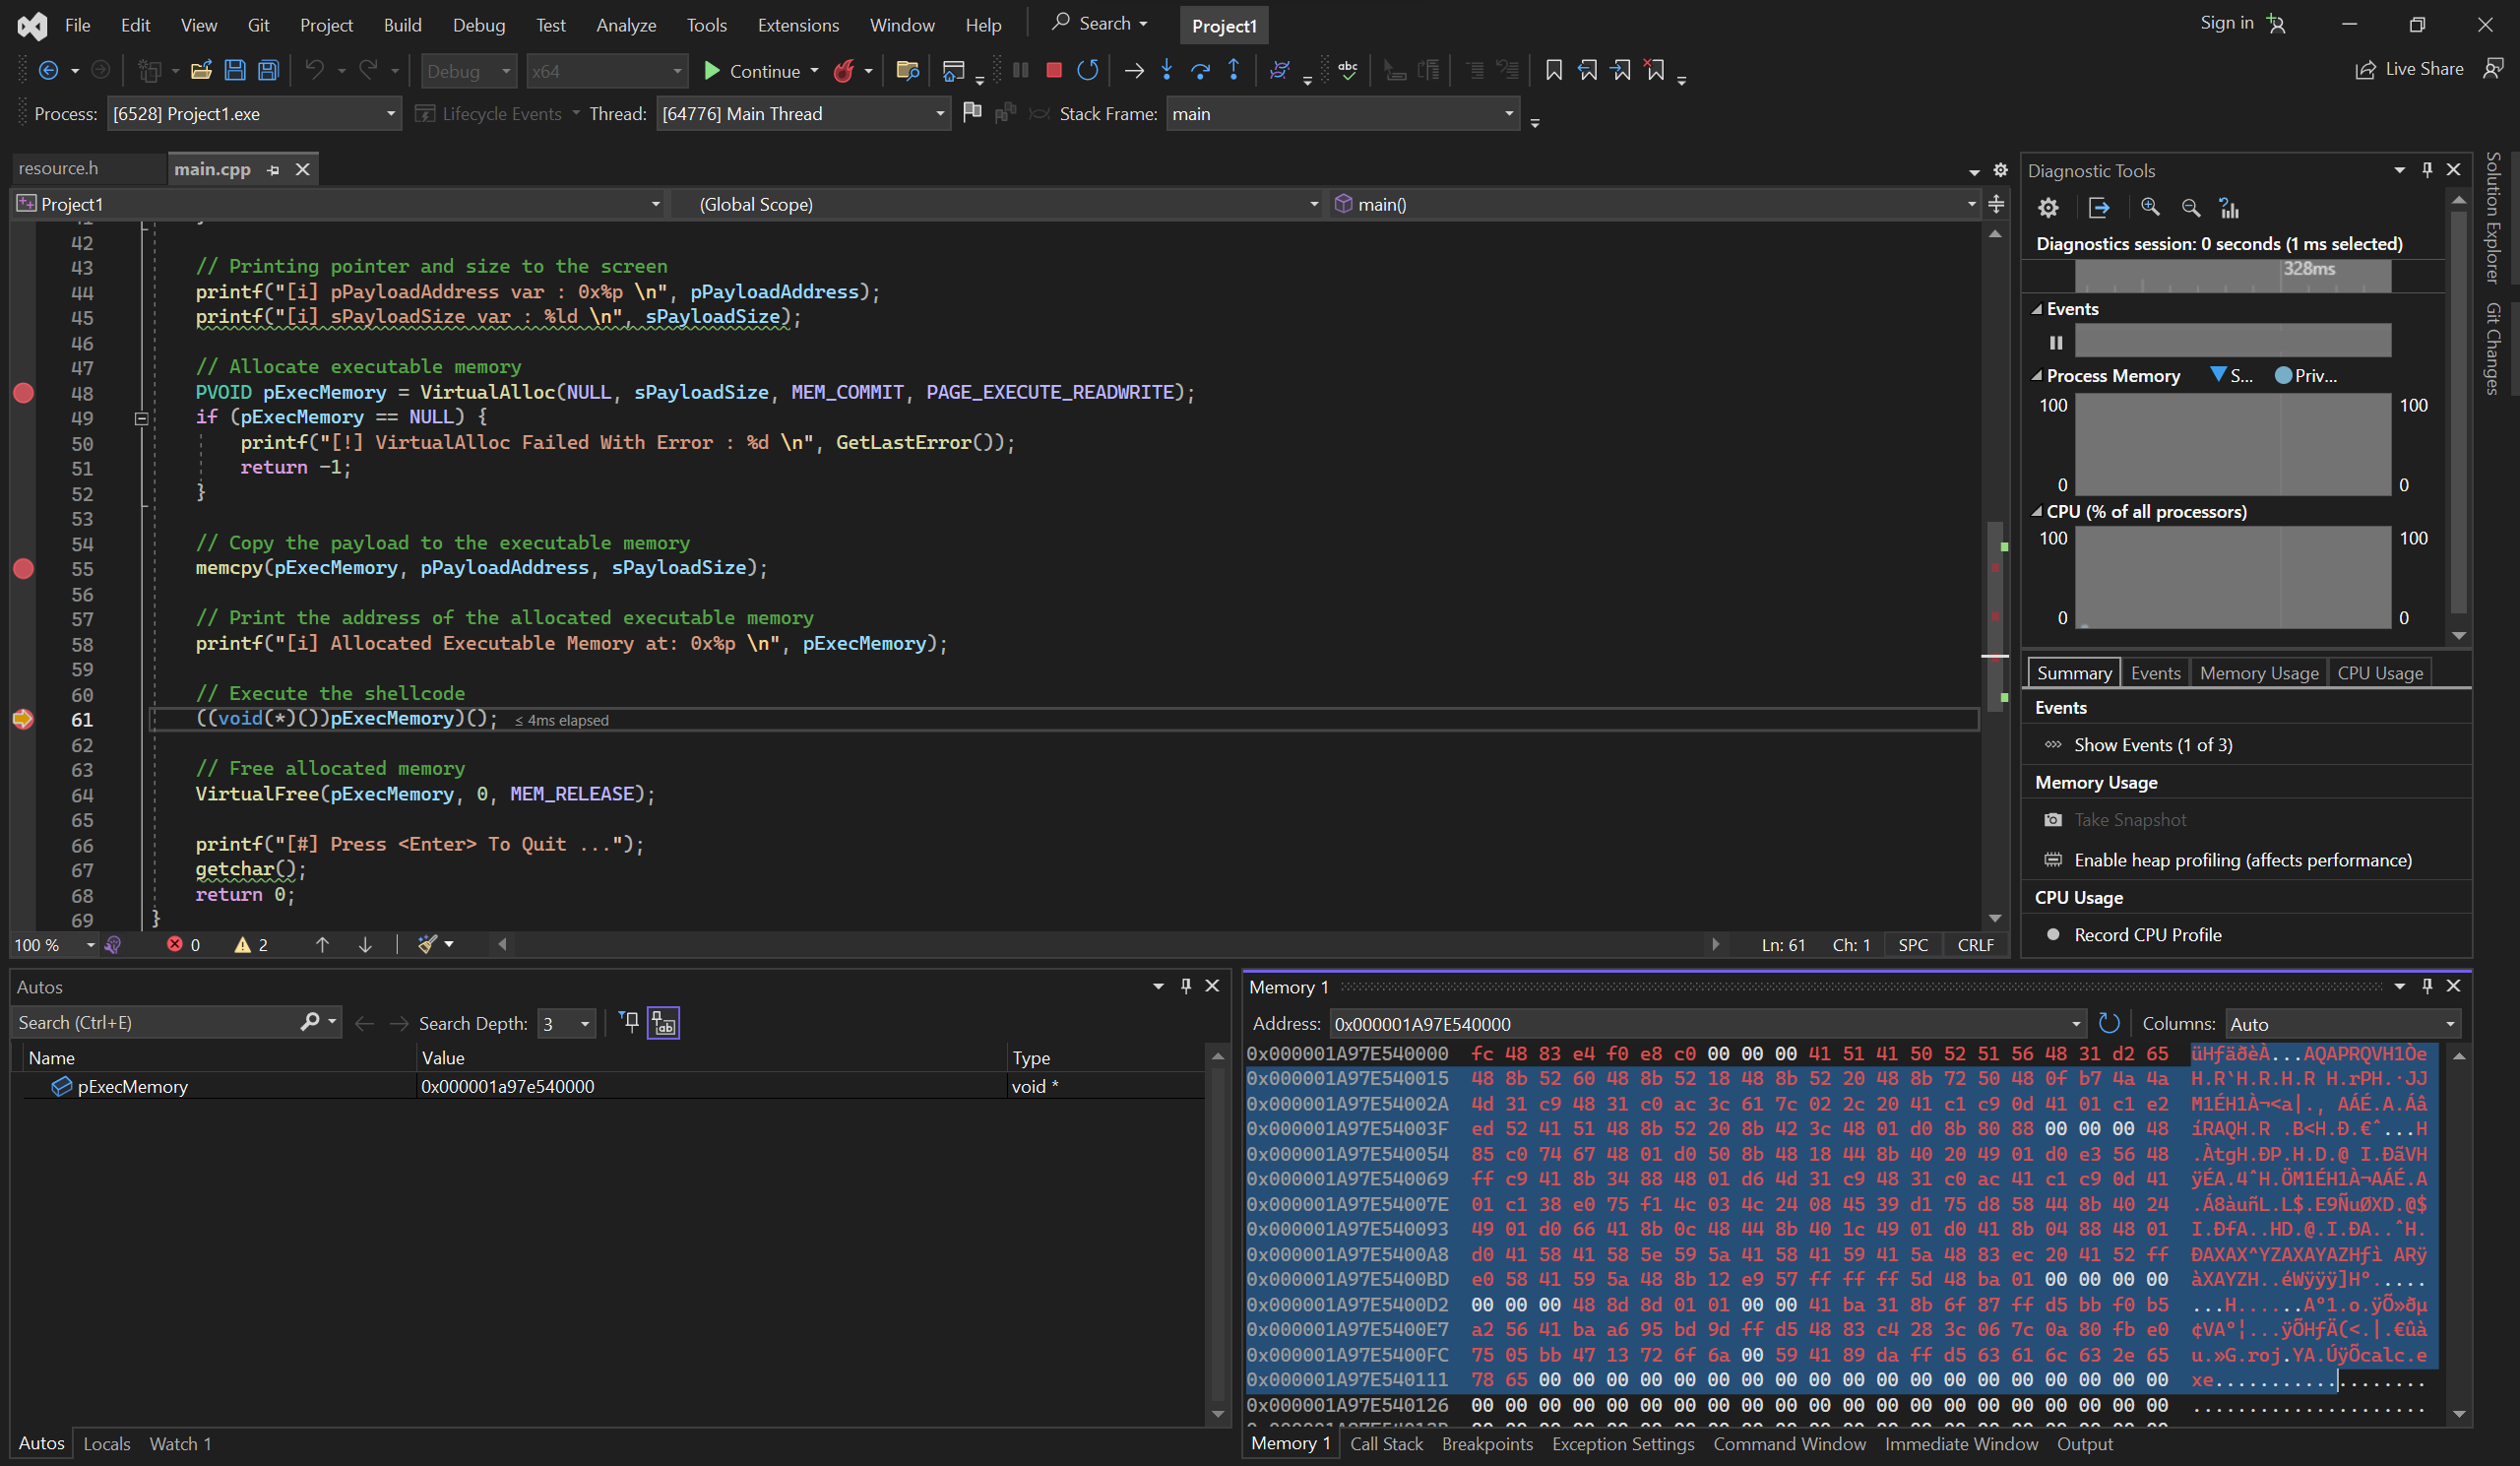Click Show Events (1 of 3)
Screen dimensions: 2520x1466
pyautogui.click(x=2152, y=744)
